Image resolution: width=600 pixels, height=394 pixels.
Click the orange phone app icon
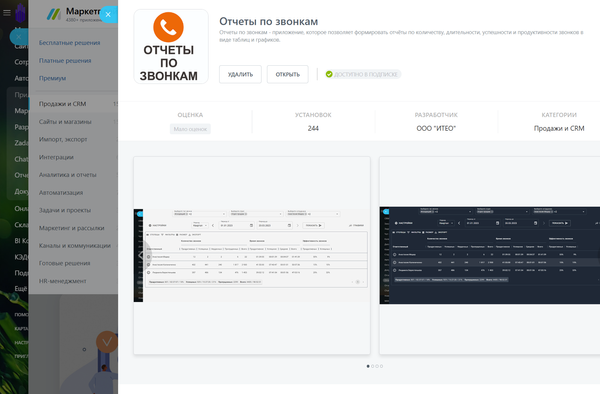[x=168, y=27]
